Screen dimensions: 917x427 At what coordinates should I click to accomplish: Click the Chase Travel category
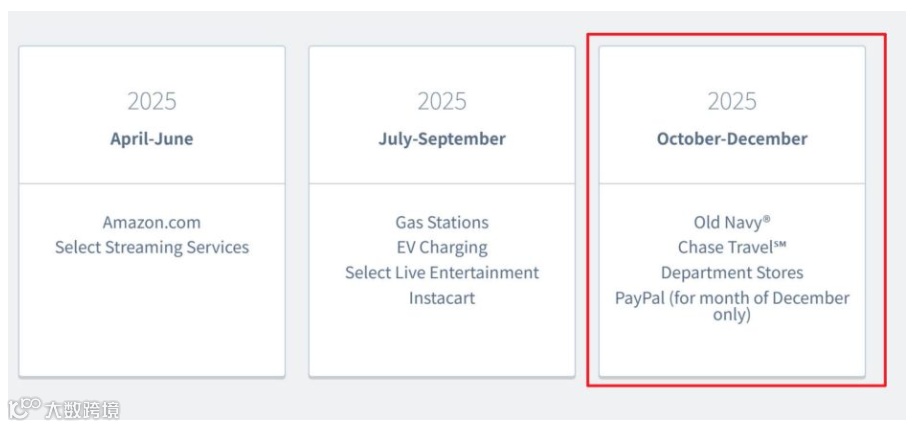(731, 247)
